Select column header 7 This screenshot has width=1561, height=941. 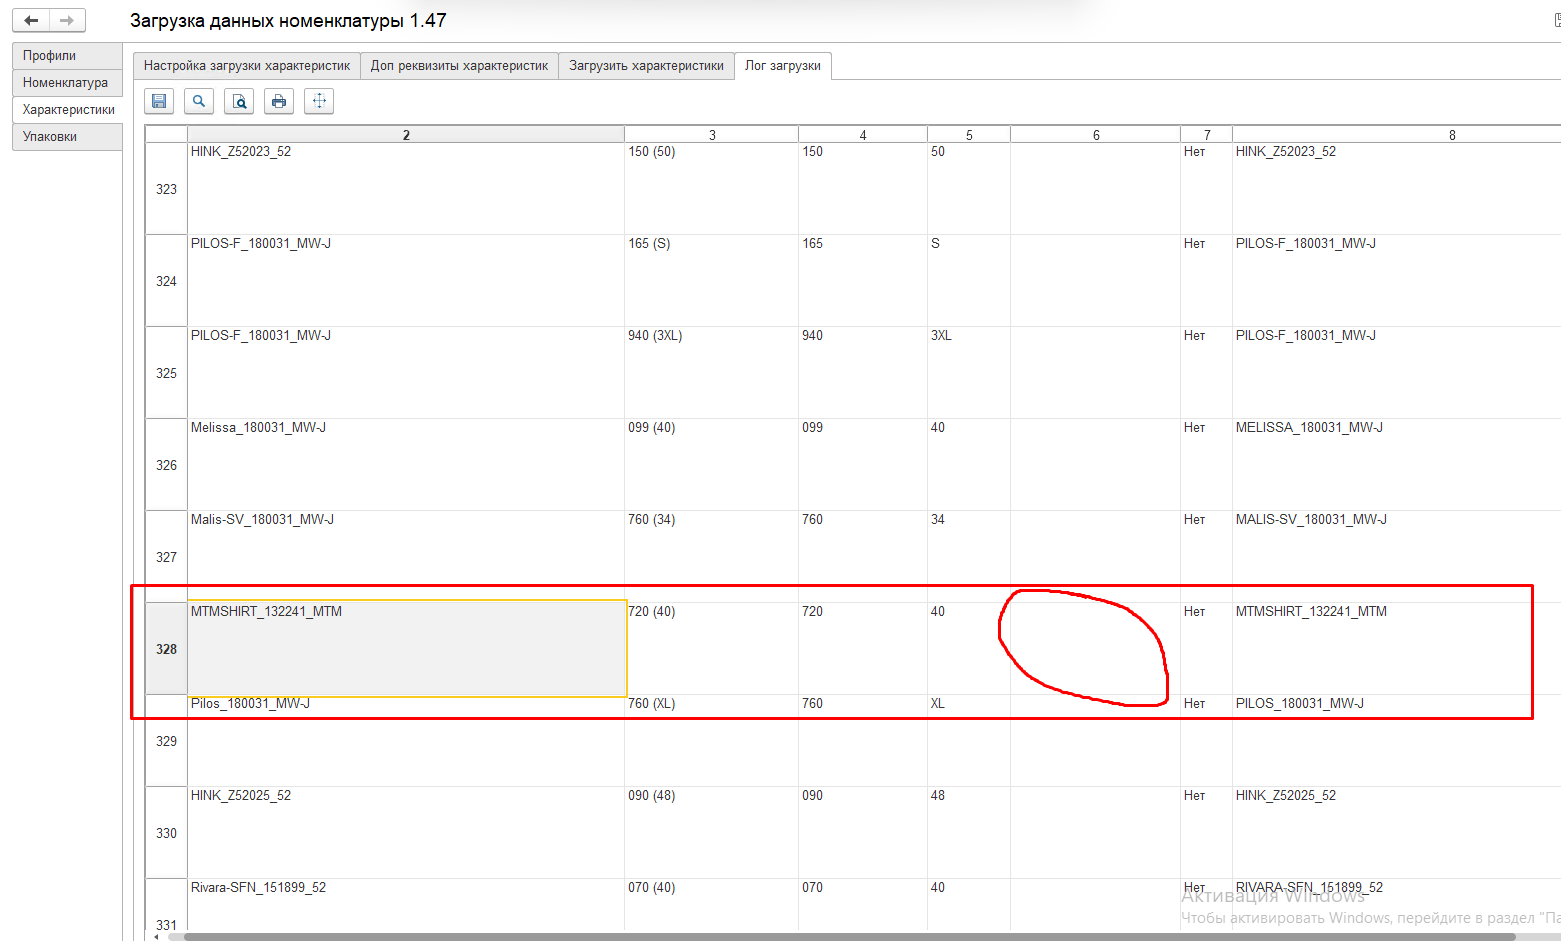tap(1207, 135)
